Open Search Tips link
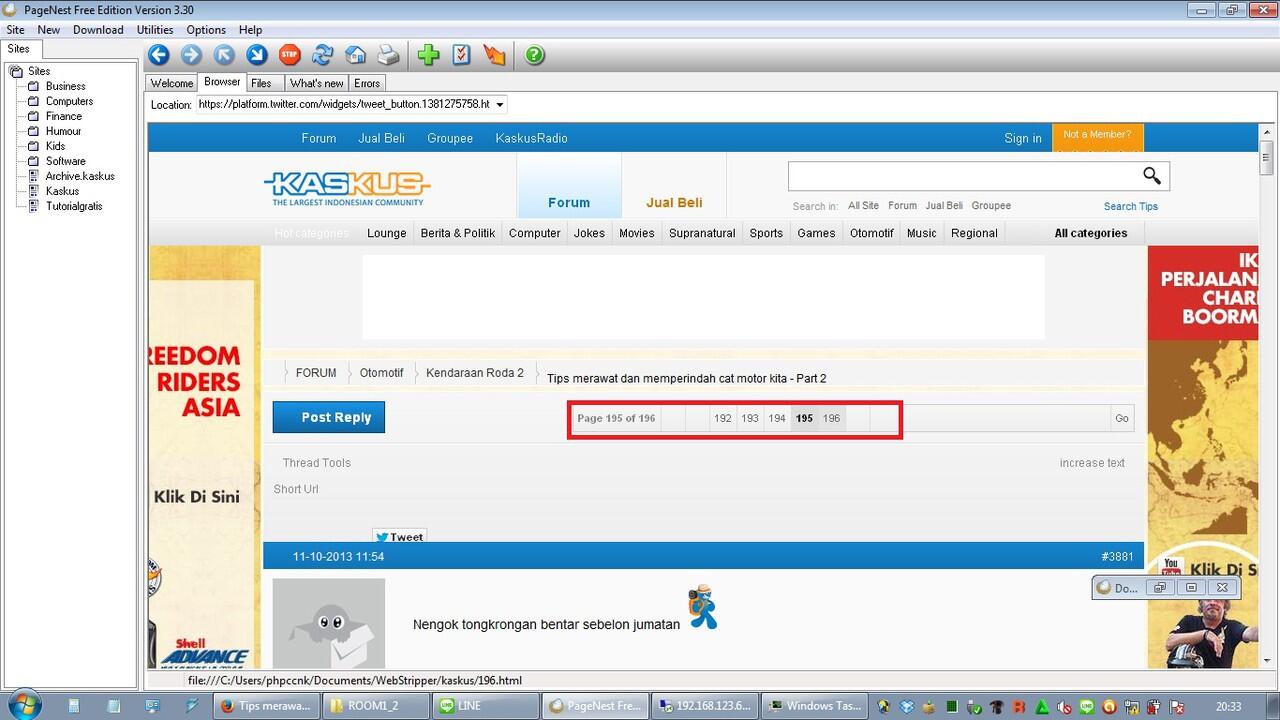Image resolution: width=1280 pixels, height=720 pixels. pos(1131,206)
